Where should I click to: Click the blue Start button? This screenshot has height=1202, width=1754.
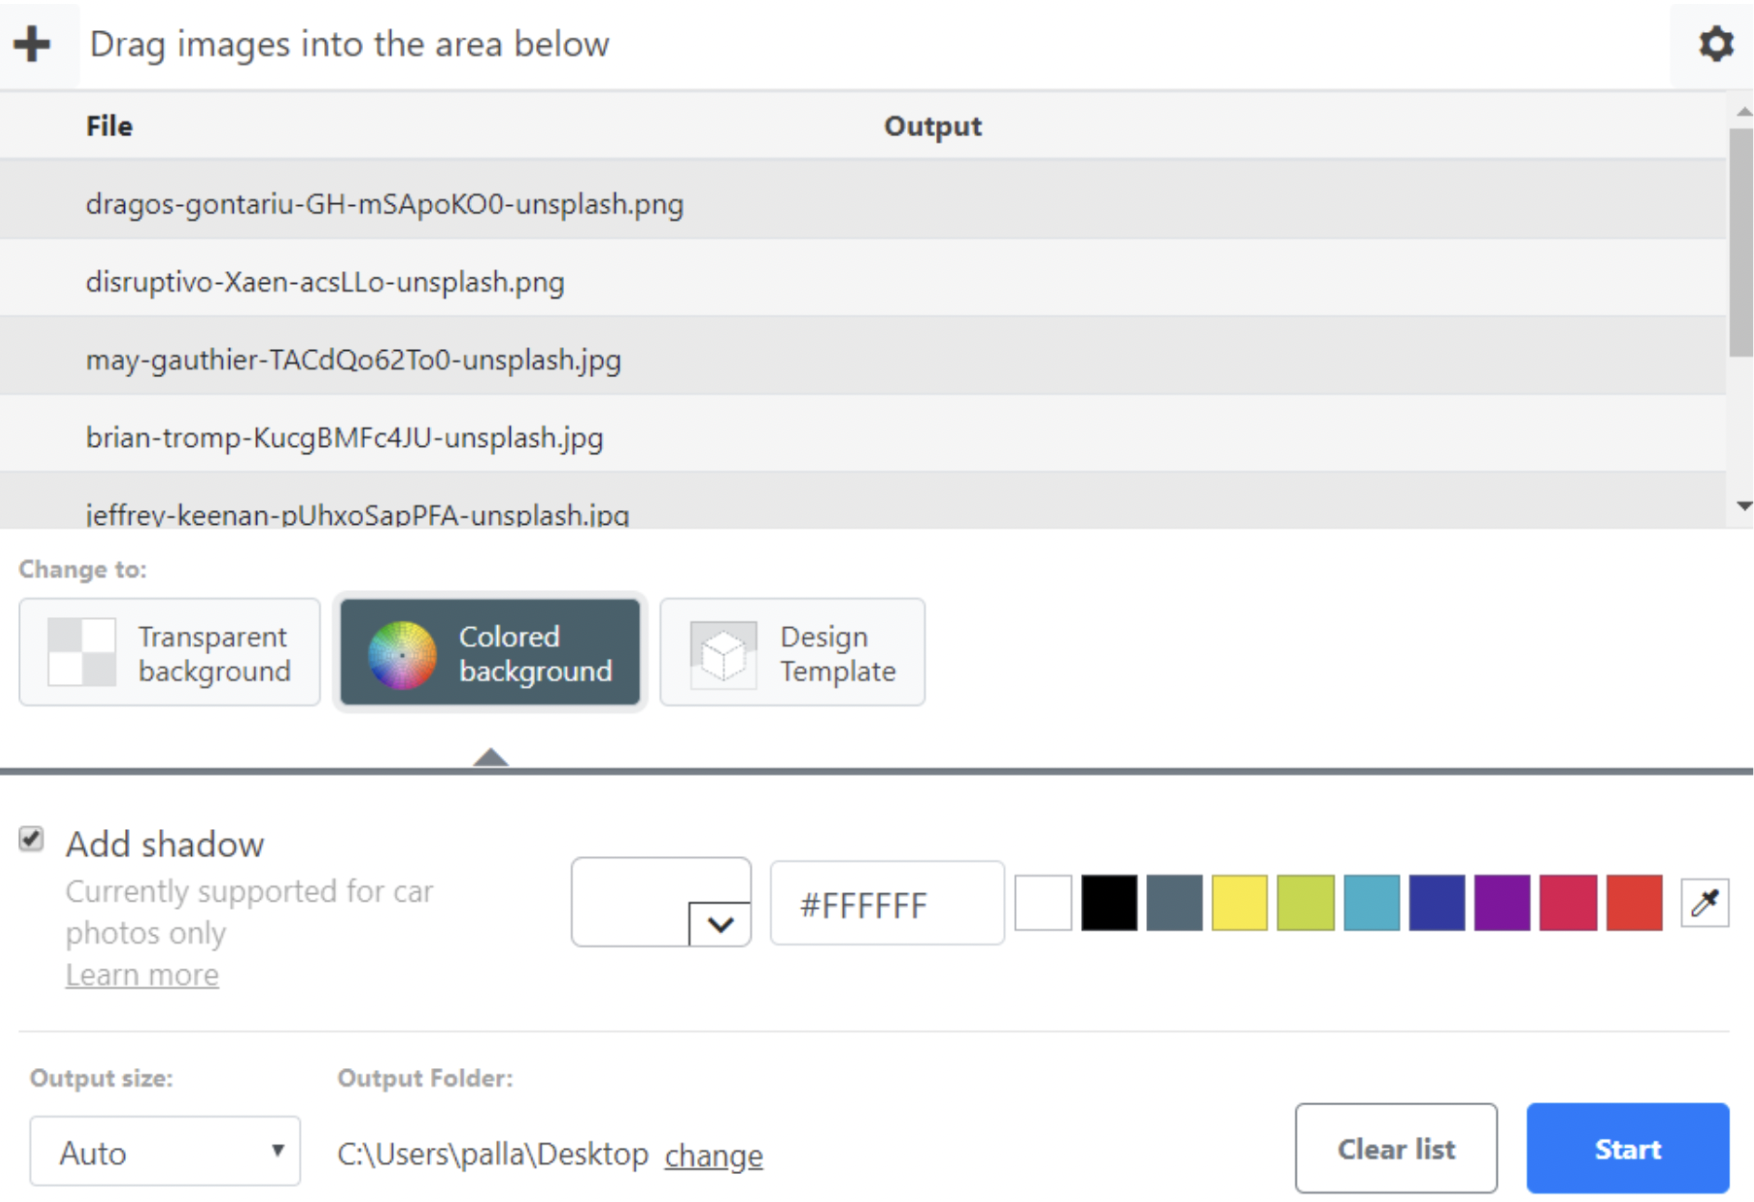(x=1628, y=1149)
